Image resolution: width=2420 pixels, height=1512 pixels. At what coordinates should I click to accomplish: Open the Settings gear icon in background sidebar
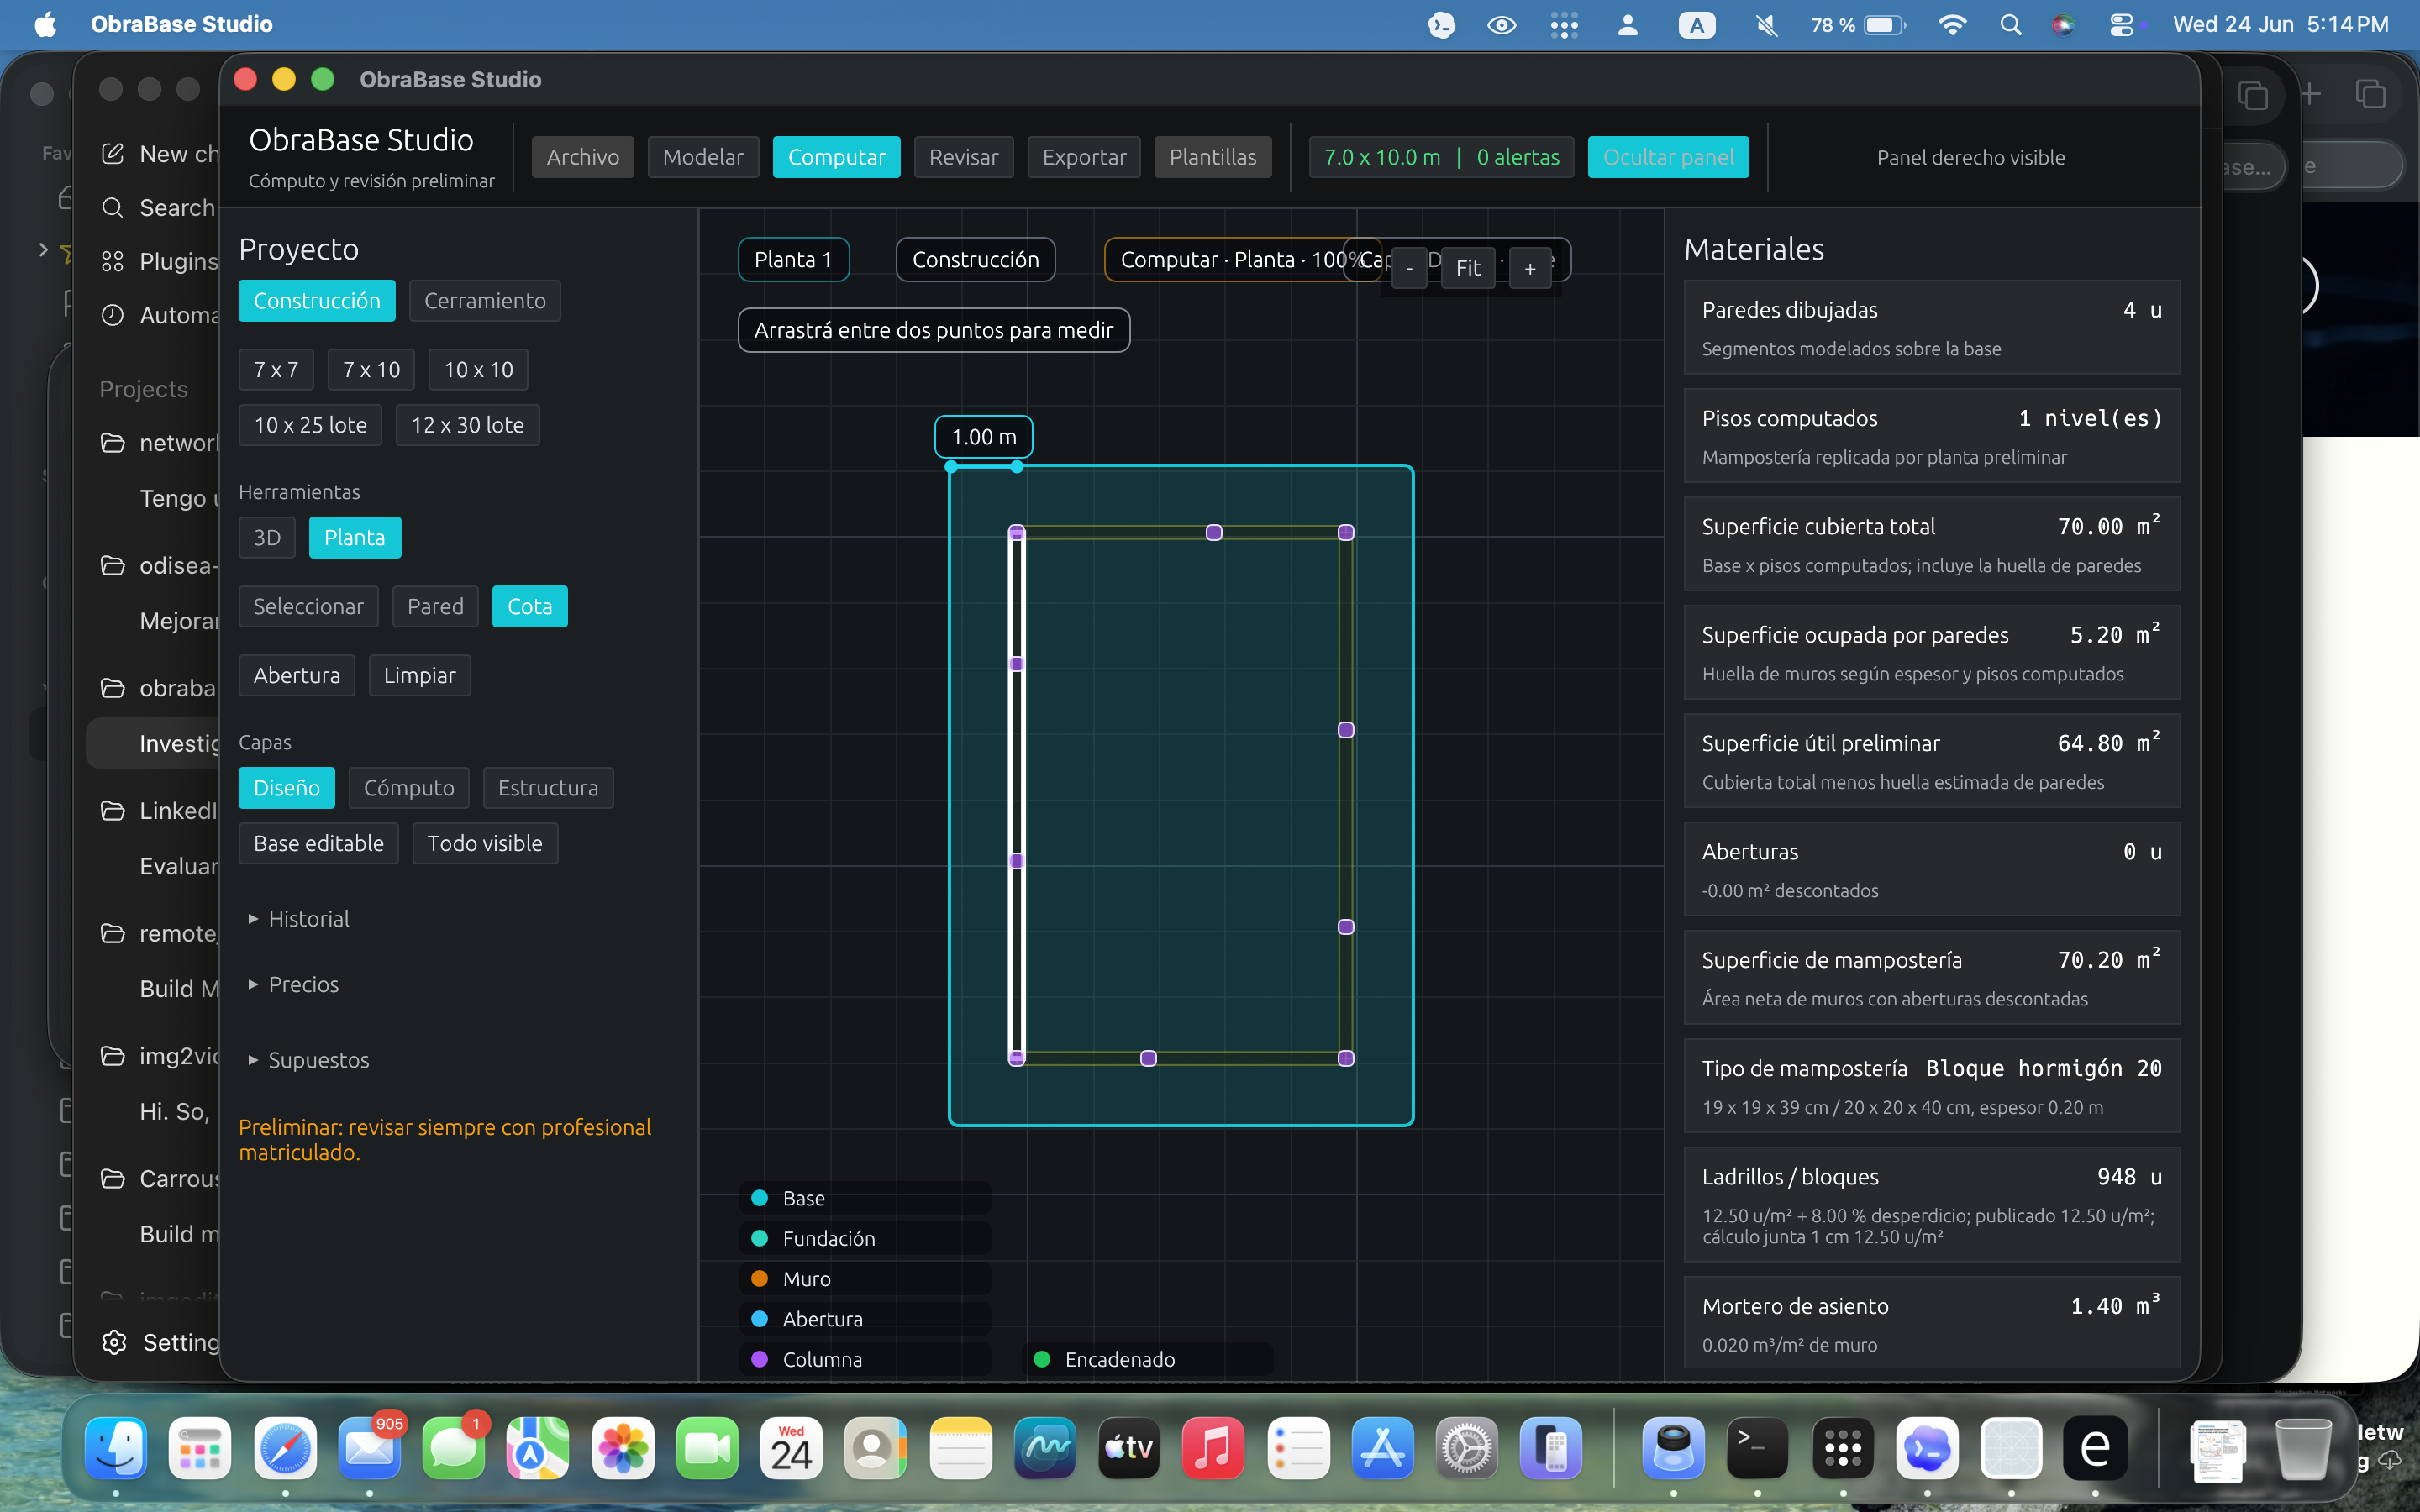pyautogui.click(x=114, y=1342)
